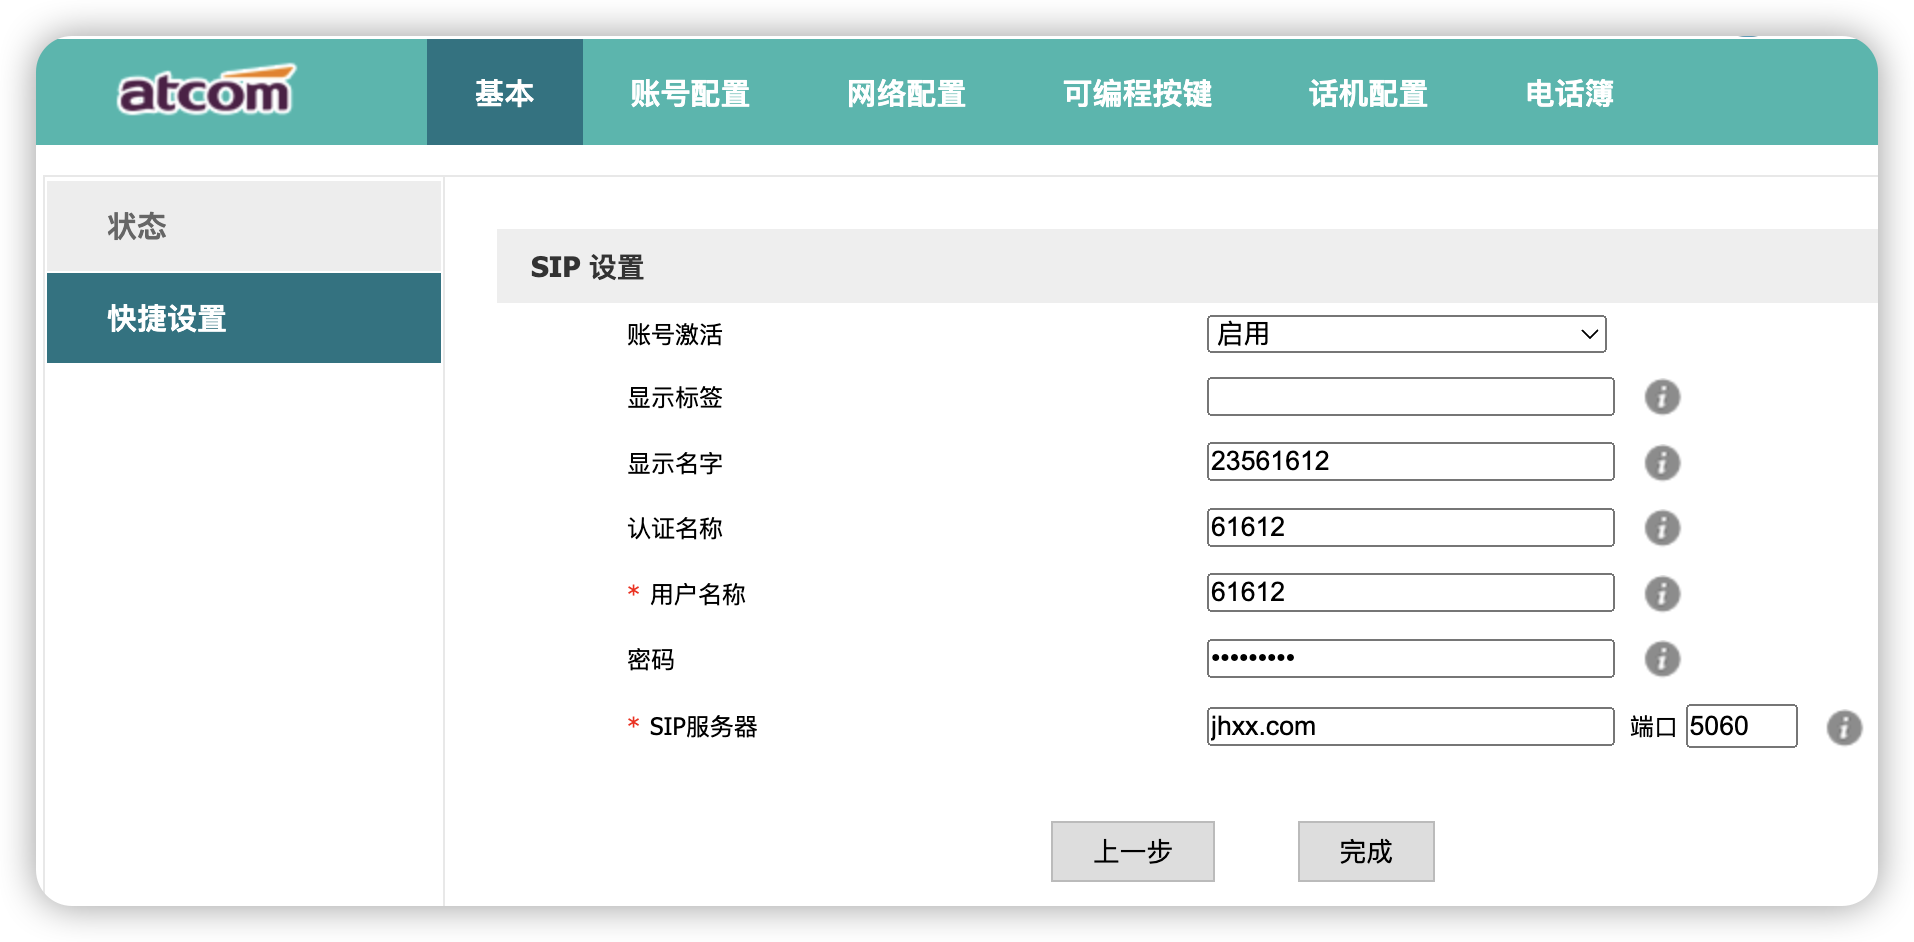Click the 端口 field showing 5060
This screenshot has height=942, width=1914.
(x=1741, y=726)
